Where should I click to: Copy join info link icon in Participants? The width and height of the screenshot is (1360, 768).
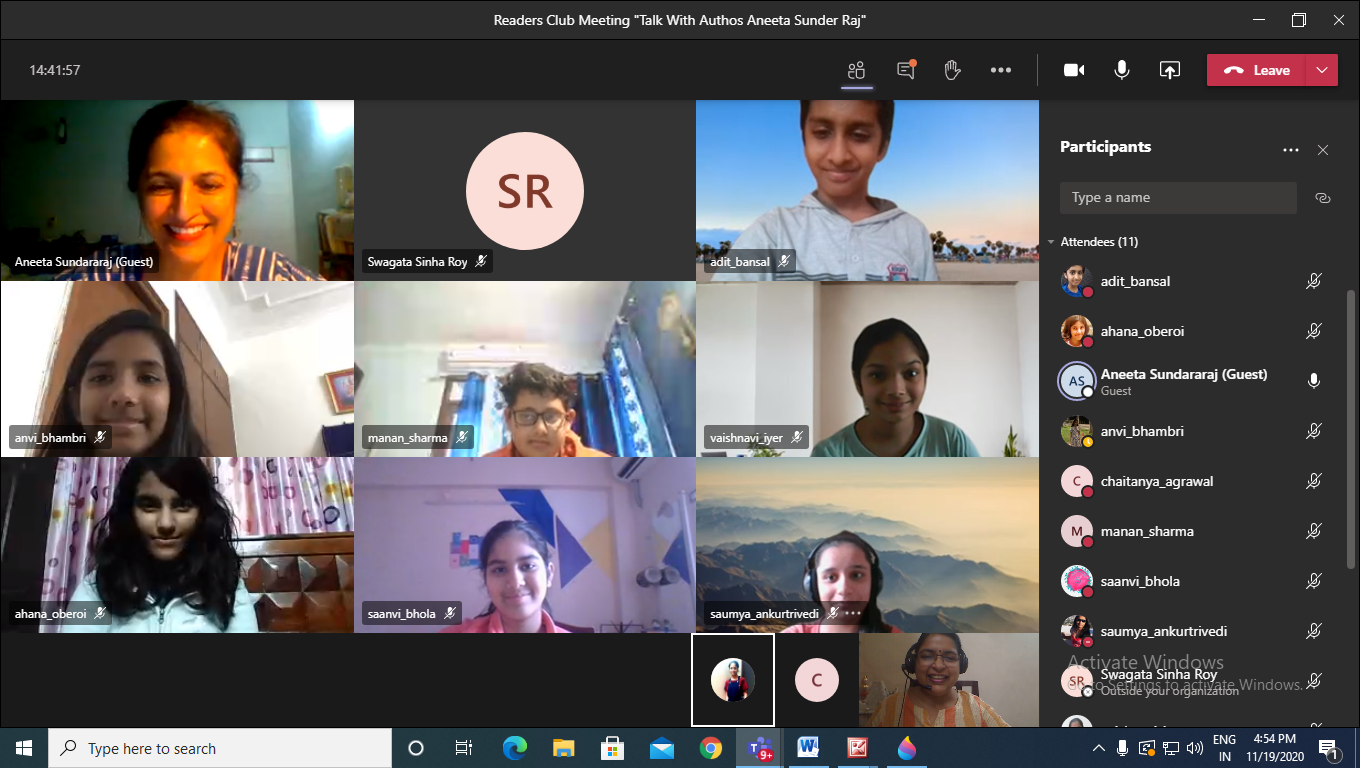pos(1322,198)
